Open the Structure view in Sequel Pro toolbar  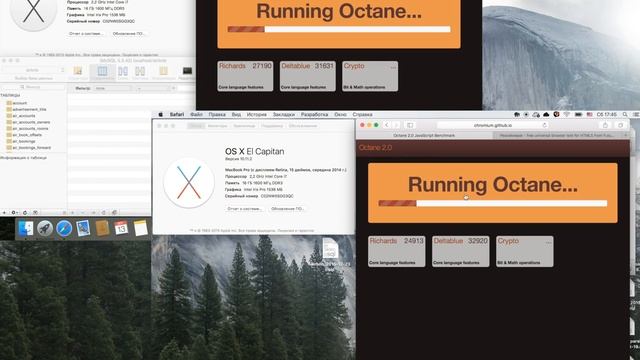pos(78,73)
